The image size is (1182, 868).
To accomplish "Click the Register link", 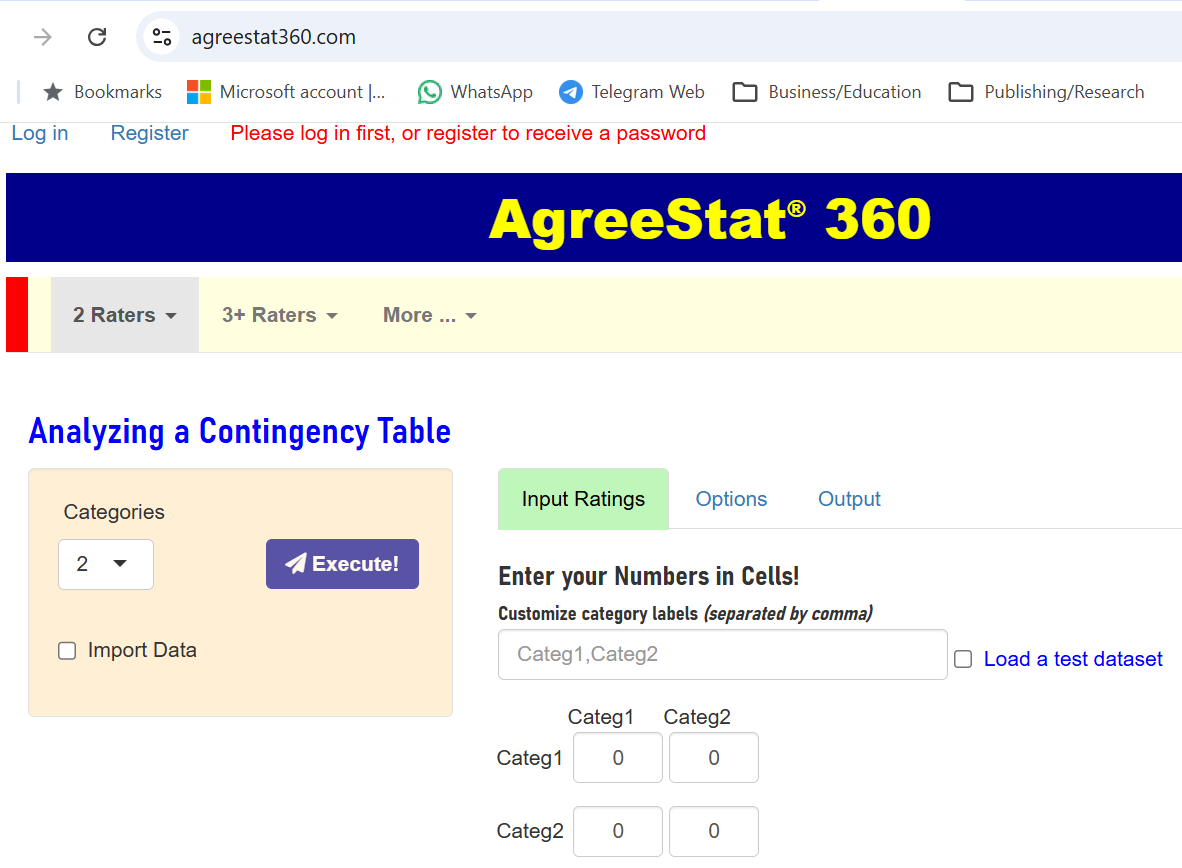I will pos(149,133).
